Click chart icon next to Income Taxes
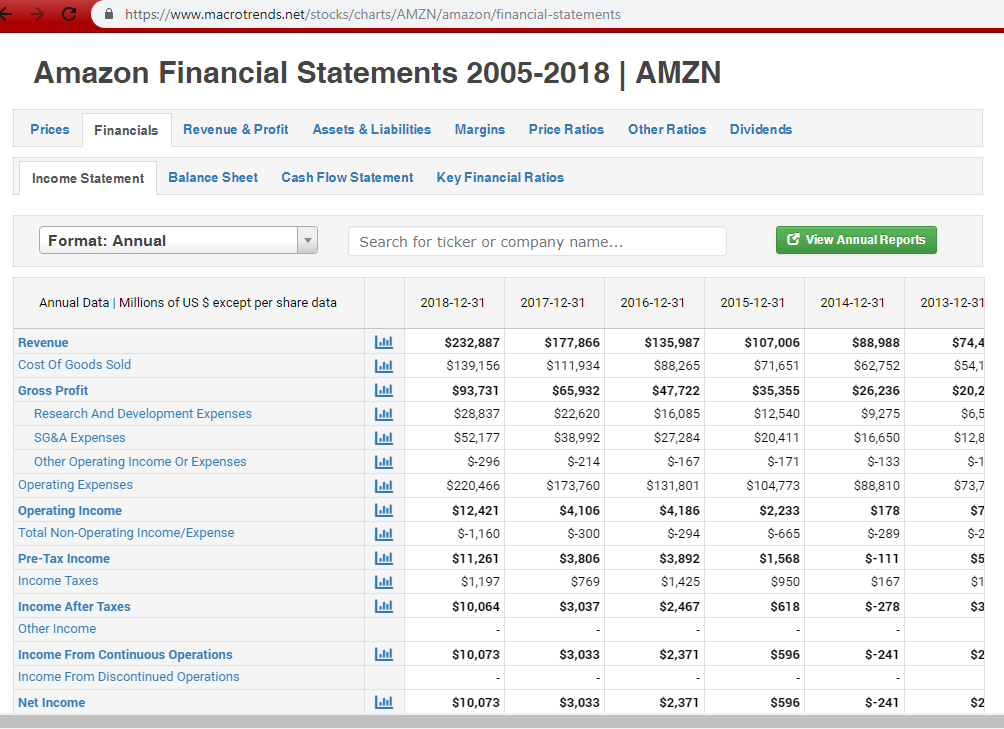Screen dimensions: 1004x729 pyautogui.click(x=384, y=581)
